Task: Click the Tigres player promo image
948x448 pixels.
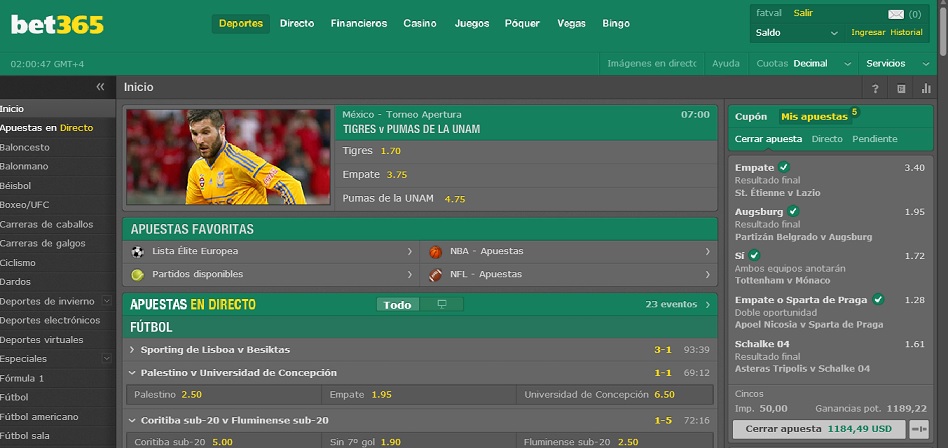Action: 229,157
